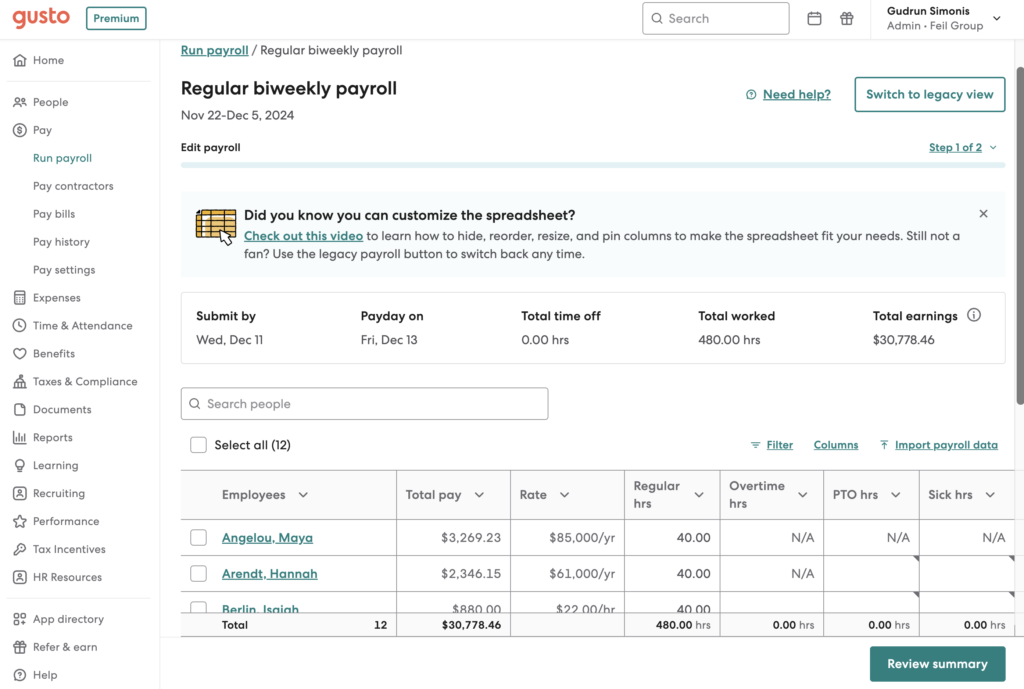
Task: Dismiss the customize spreadsheet banner
Action: coord(983,214)
